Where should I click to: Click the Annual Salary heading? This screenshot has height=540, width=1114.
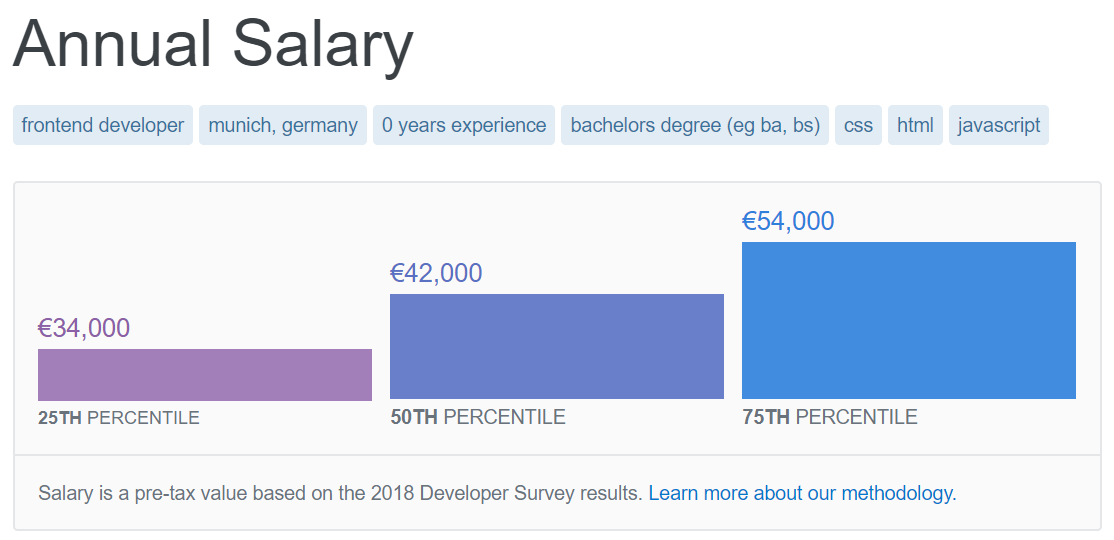click(213, 44)
